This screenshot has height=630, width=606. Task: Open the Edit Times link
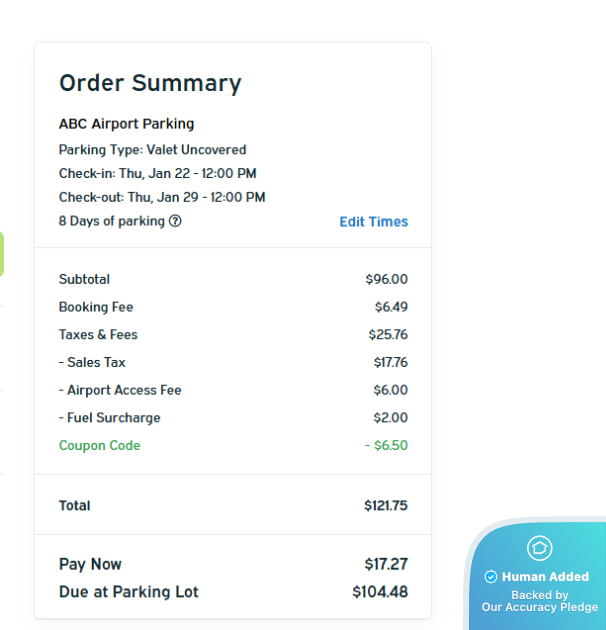click(x=373, y=222)
